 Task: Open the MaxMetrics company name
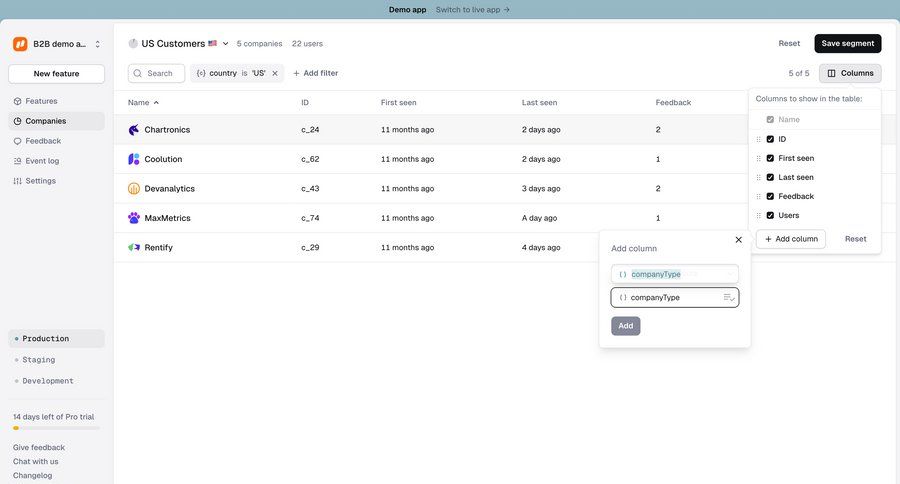168,218
